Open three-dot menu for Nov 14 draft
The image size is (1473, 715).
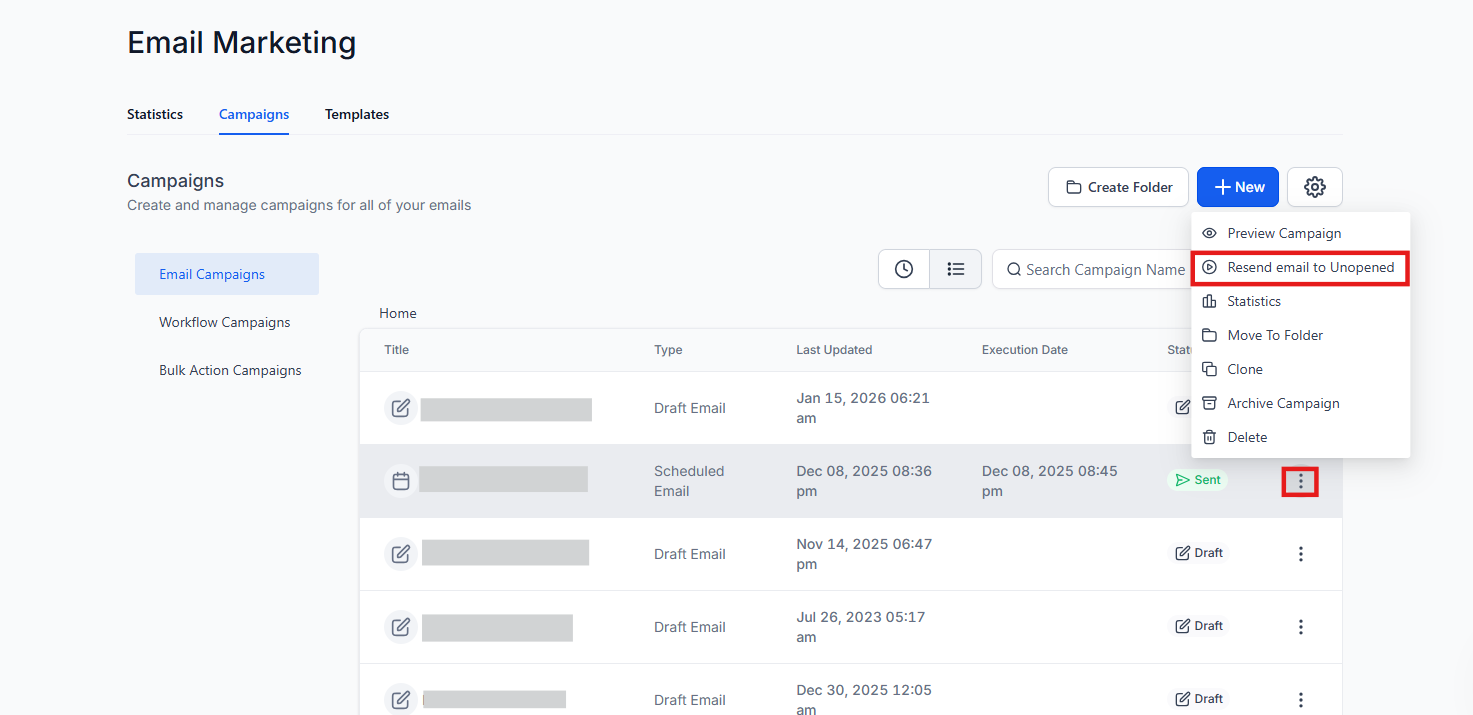coord(1300,554)
